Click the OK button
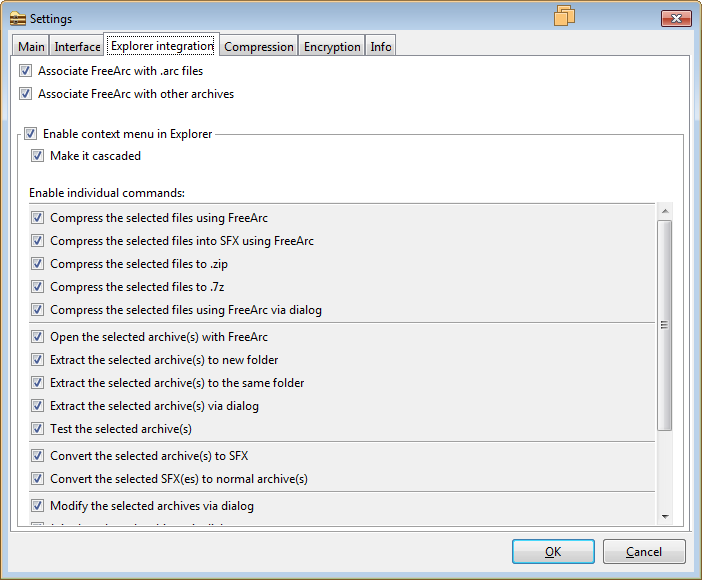The width and height of the screenshot is (702, 580). (553, 551)
